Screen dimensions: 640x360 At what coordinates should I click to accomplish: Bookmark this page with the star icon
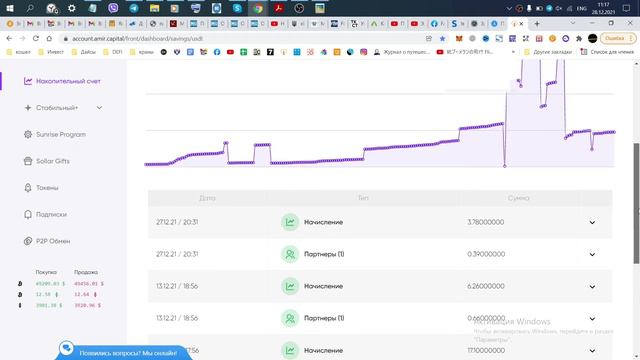coord(442,38)
